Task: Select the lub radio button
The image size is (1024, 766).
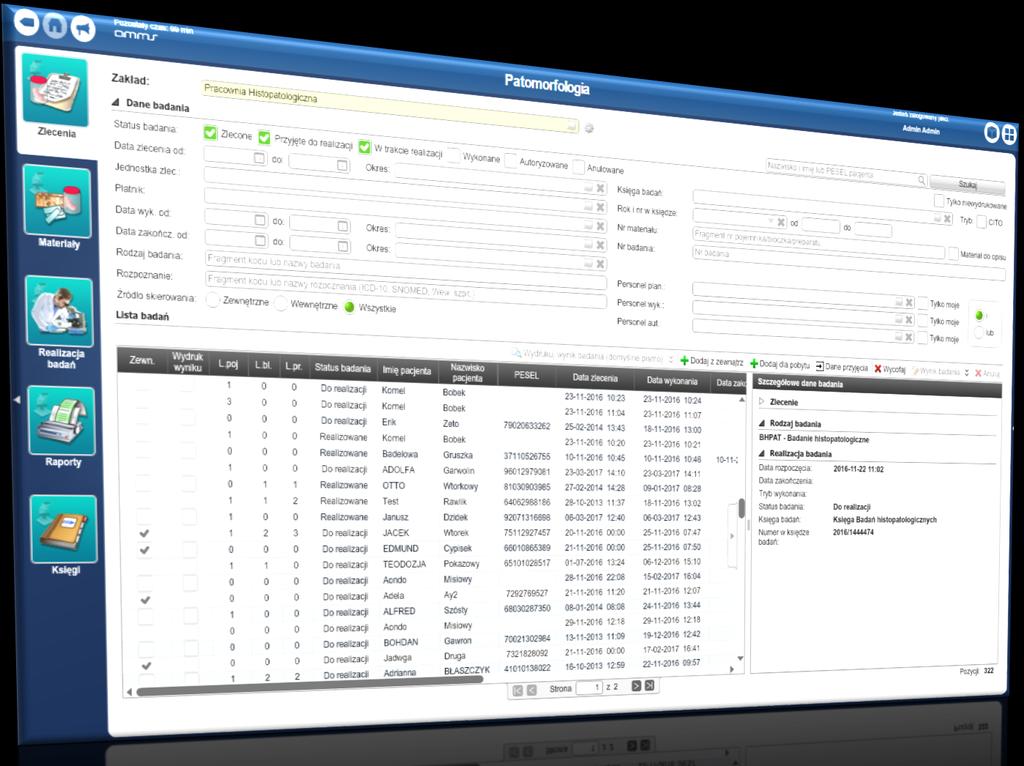Action: pos(979,332)
